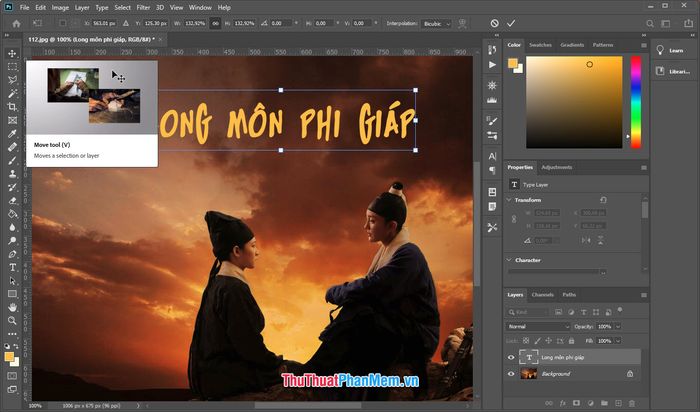Select the Frame tool

point(12,121)
